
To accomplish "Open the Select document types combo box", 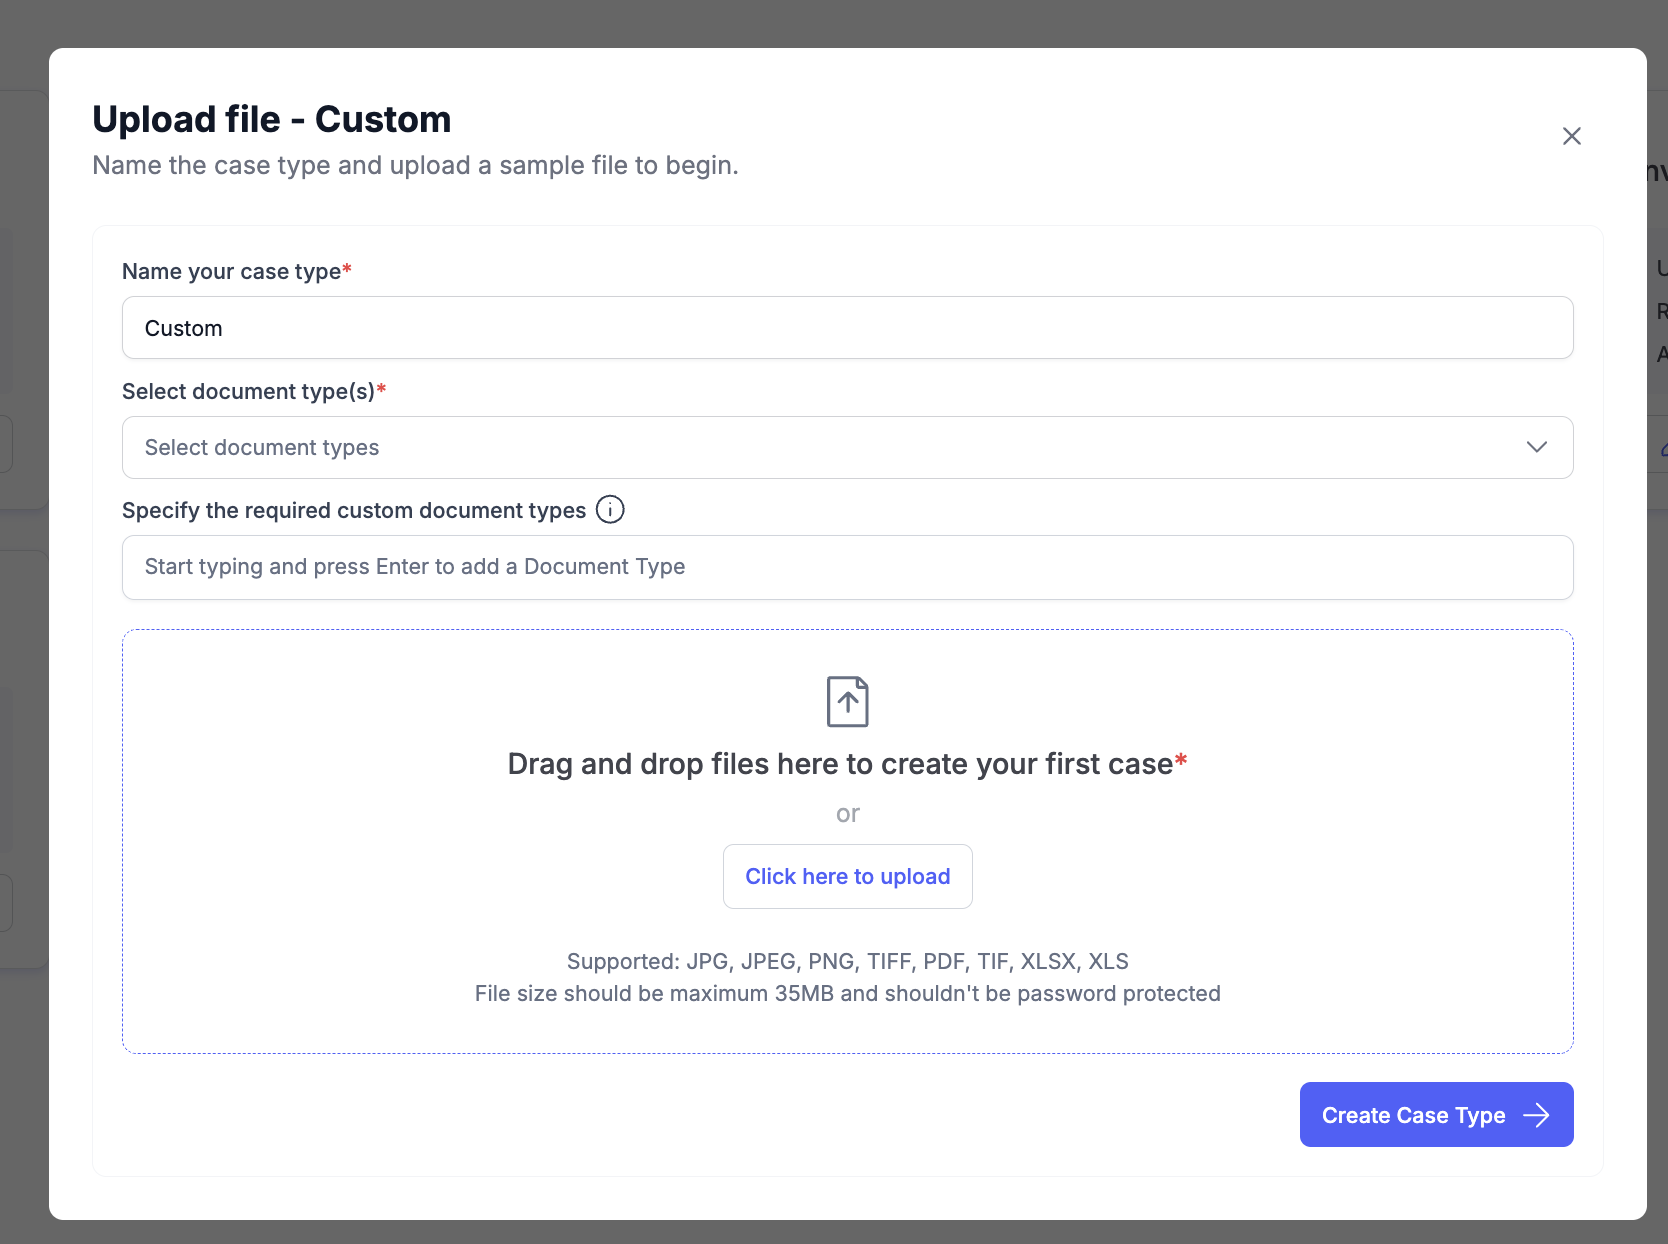I will pyautogui.click(x=848, y=447).
